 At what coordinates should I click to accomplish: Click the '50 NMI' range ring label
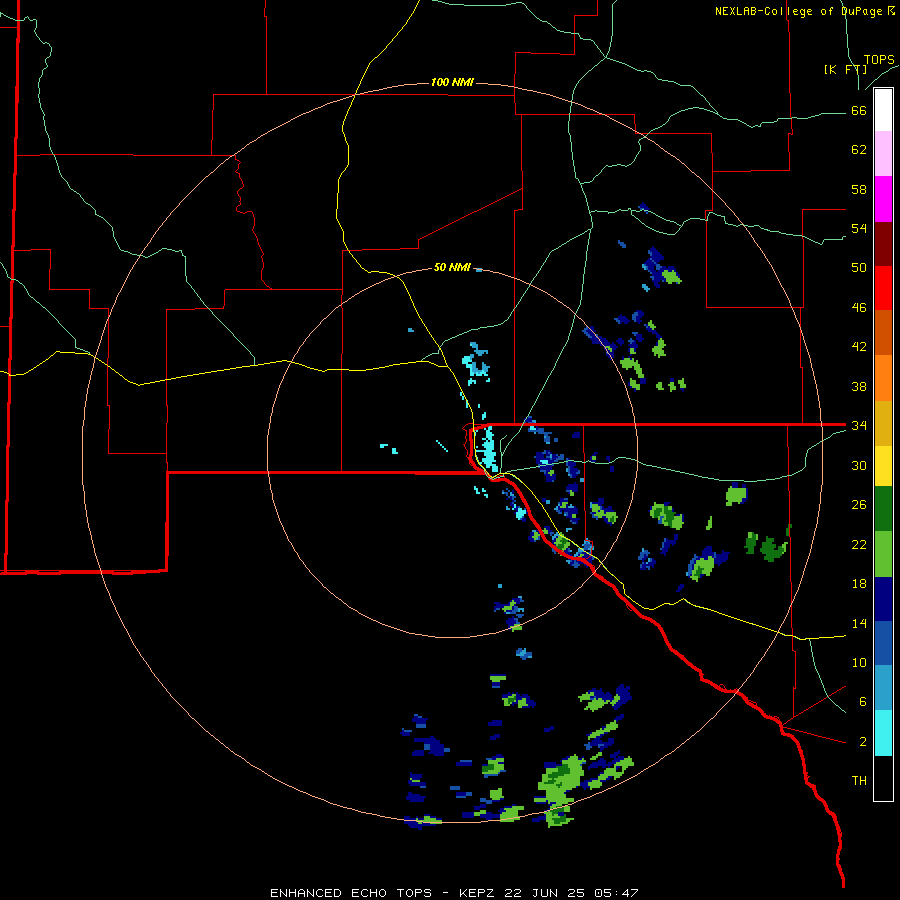(x=452, y=267)
